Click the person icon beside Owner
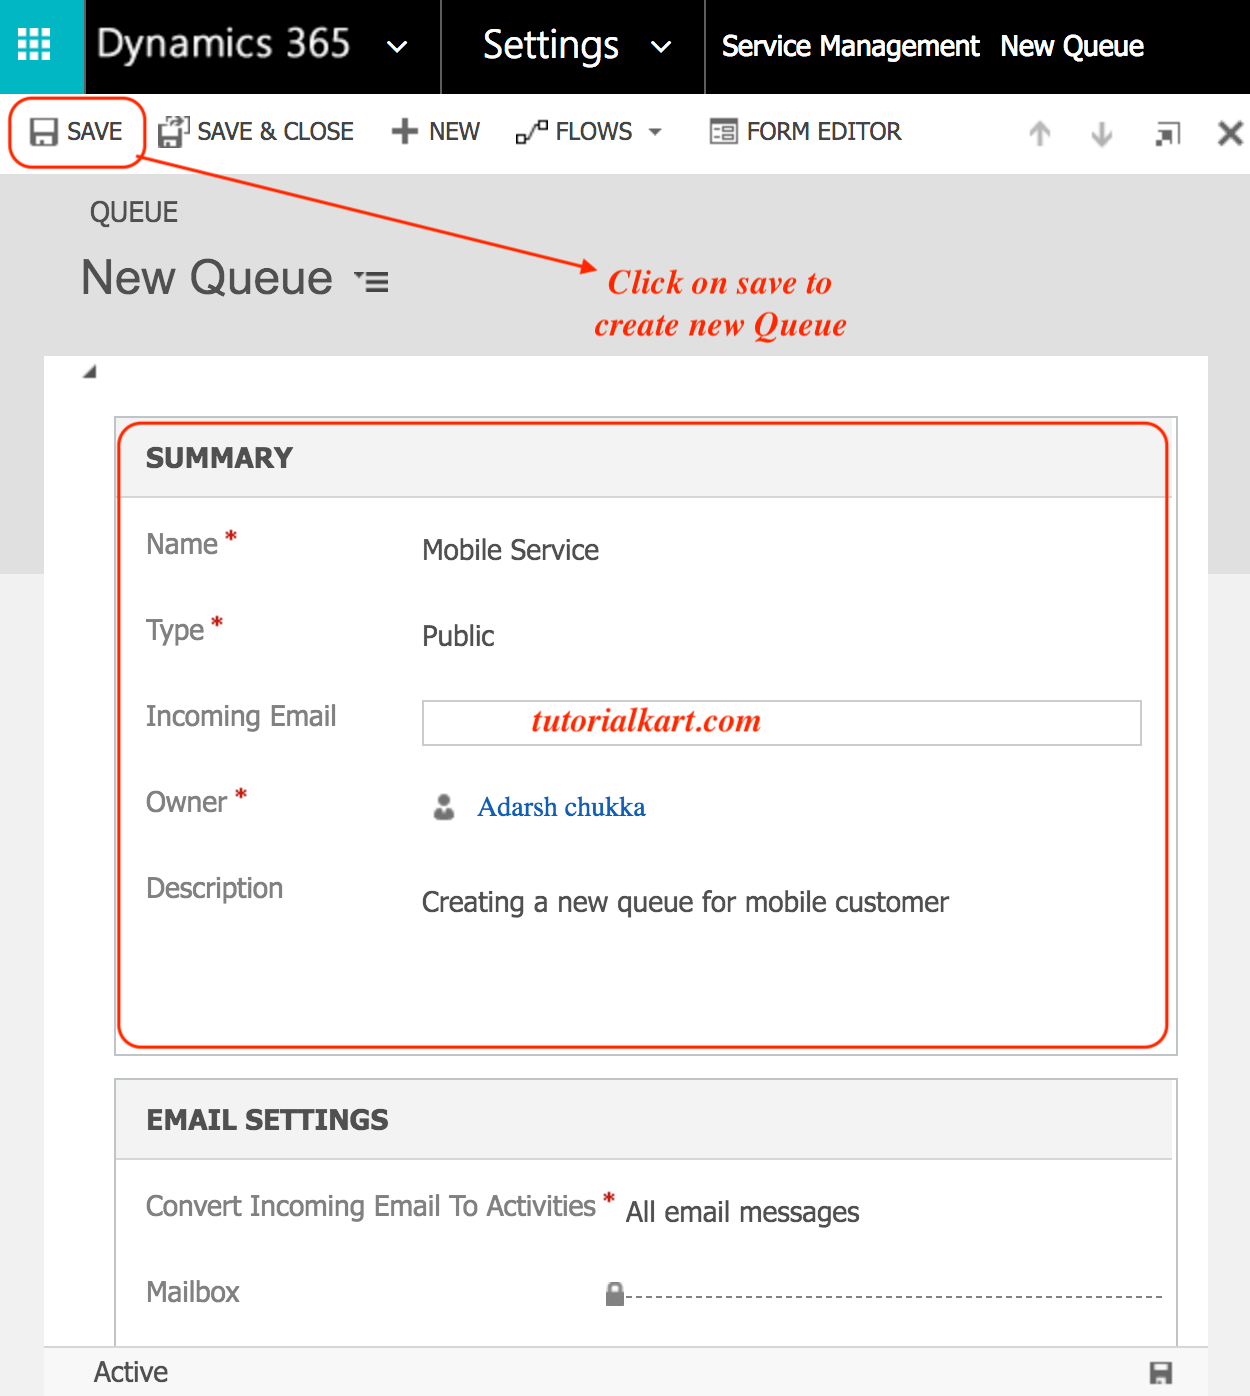1250x1396 pixels. click(444, 807)
